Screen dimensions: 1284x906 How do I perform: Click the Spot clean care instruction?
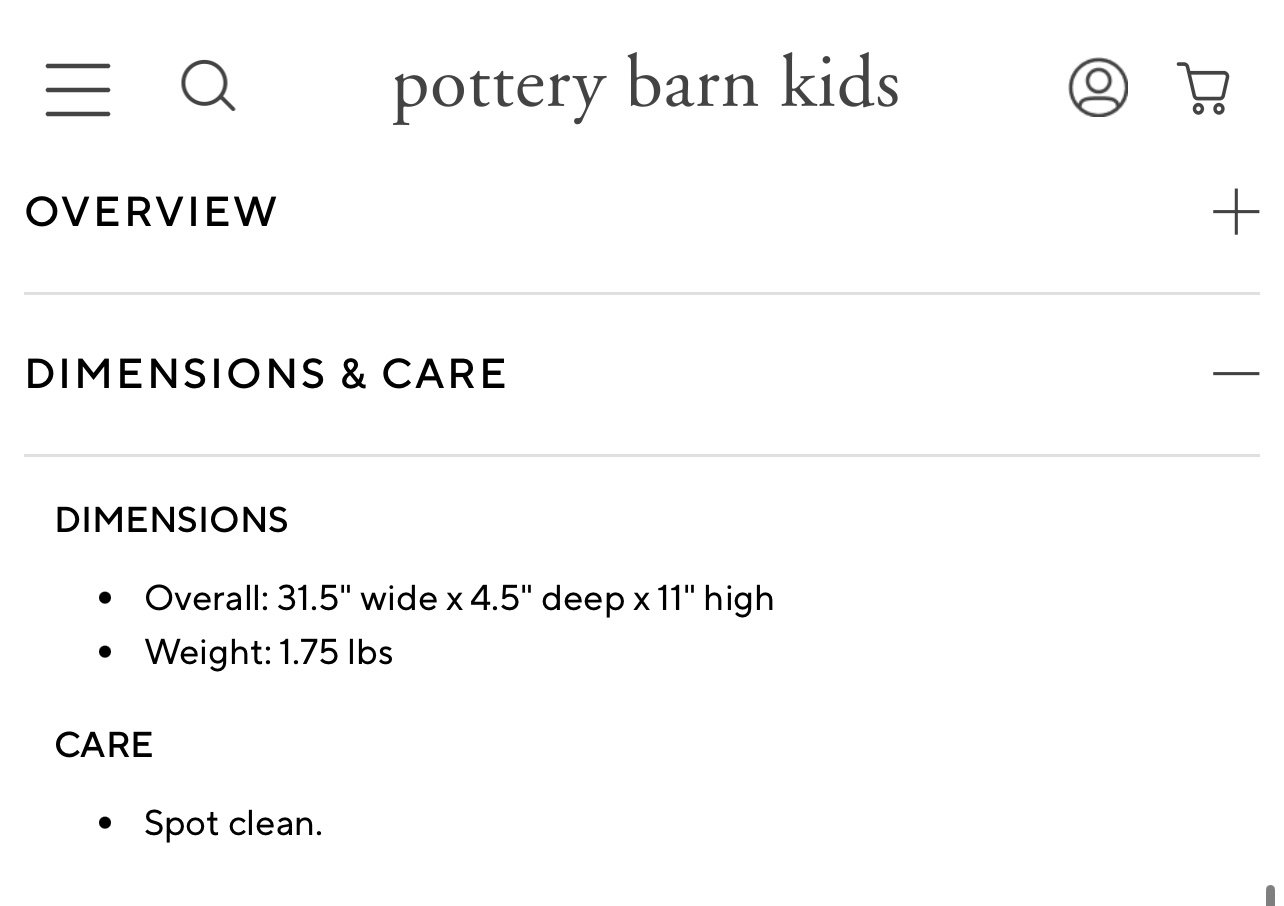(x=233, y=824)
